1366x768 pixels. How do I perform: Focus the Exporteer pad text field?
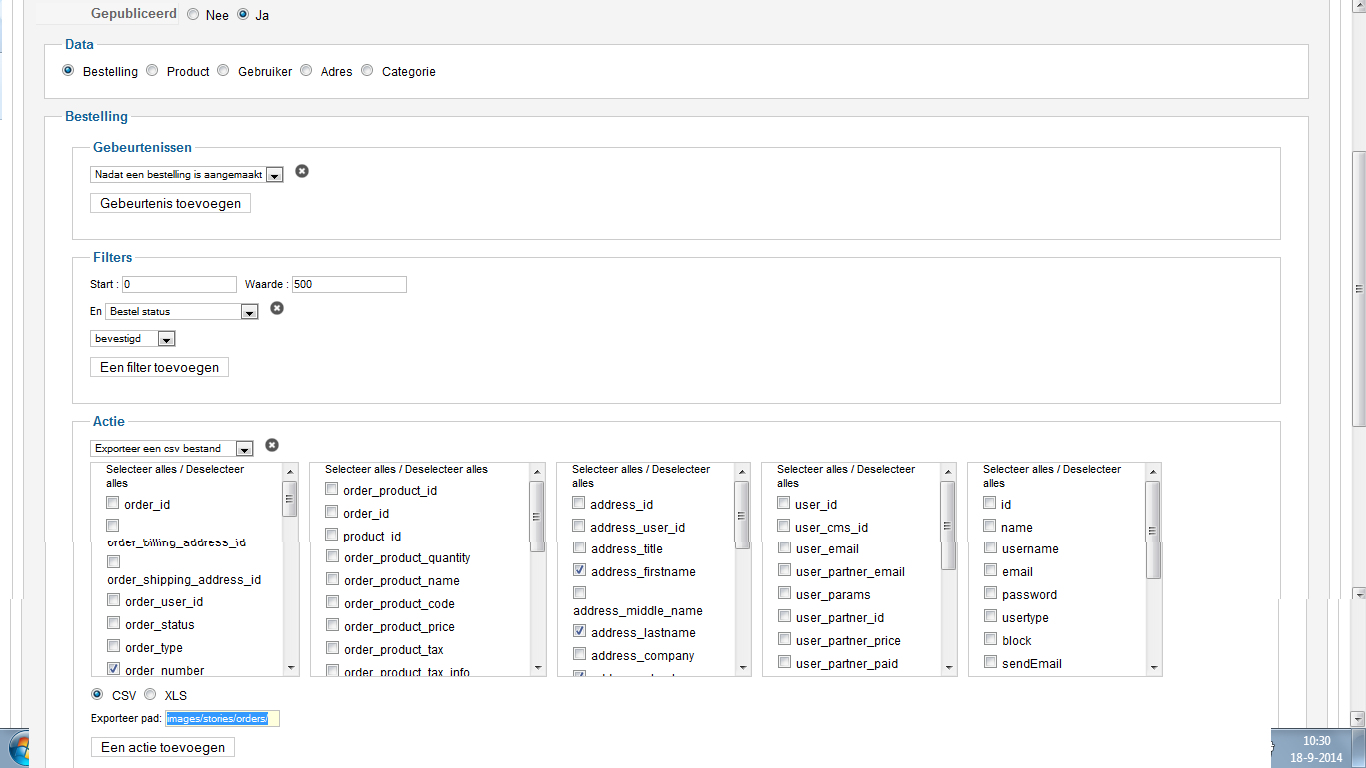point(223,718)
